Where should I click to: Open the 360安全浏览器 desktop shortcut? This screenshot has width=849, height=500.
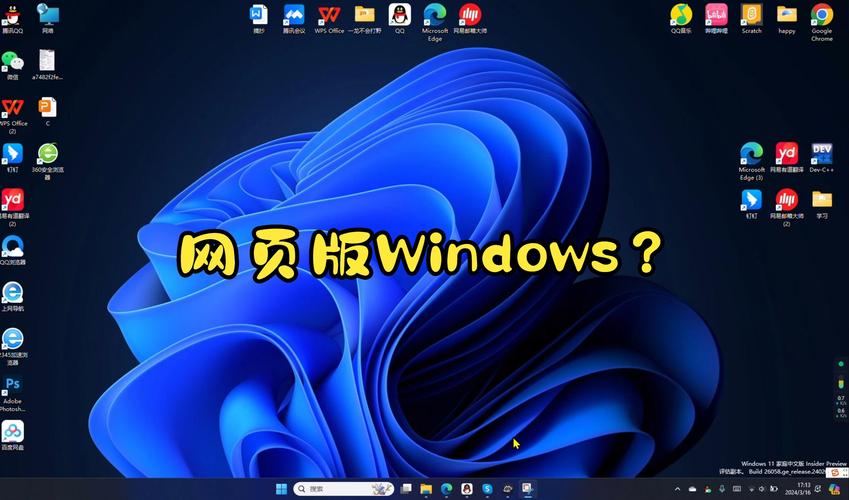pyautogui.click(x=48, y=161)
